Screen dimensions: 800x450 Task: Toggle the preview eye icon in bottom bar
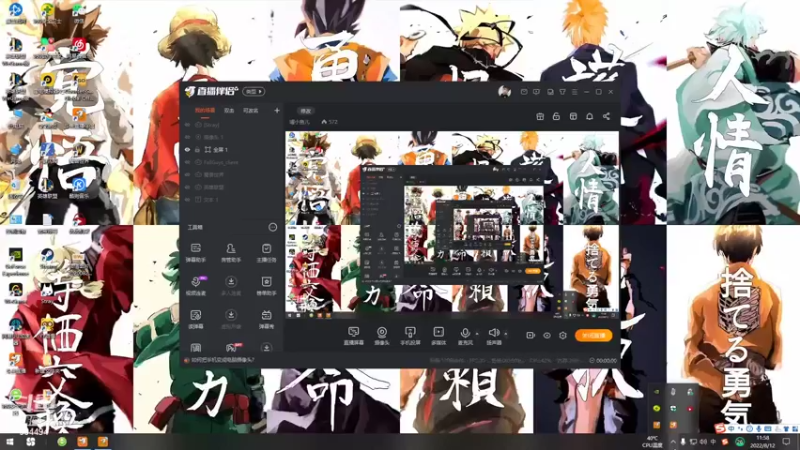click(546, 335)
